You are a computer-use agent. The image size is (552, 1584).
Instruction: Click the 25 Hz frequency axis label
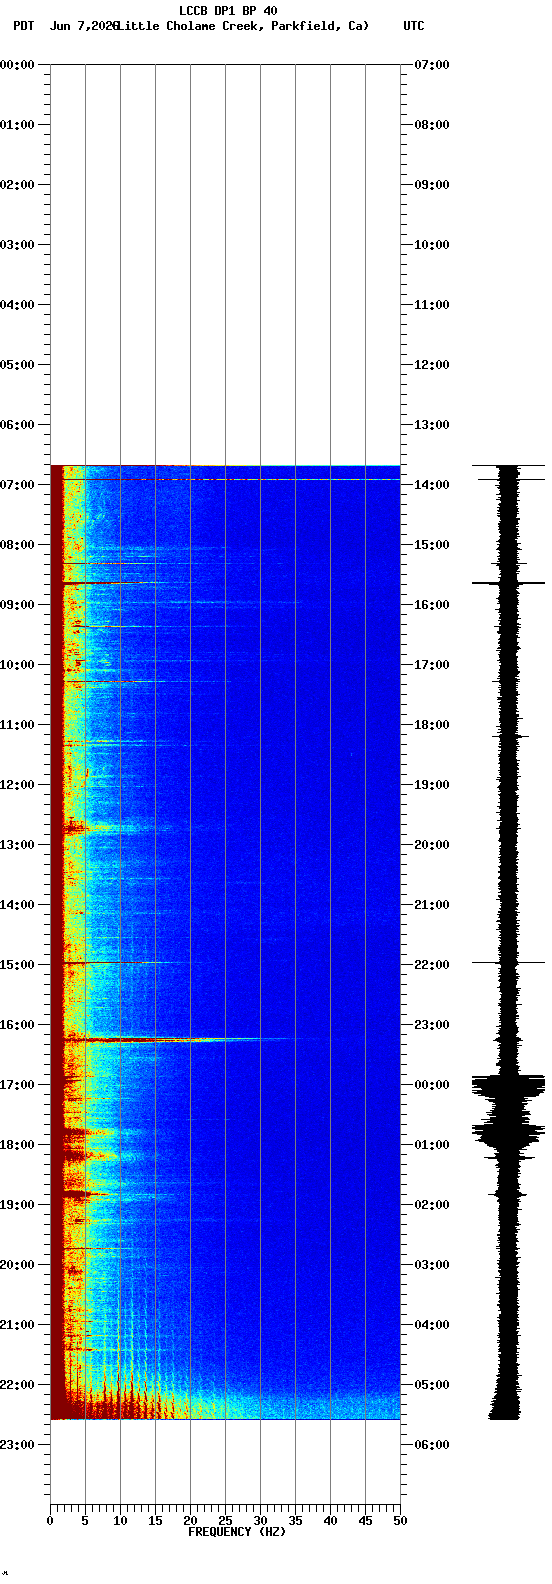pyautogui.click(x=225, y=1521)
